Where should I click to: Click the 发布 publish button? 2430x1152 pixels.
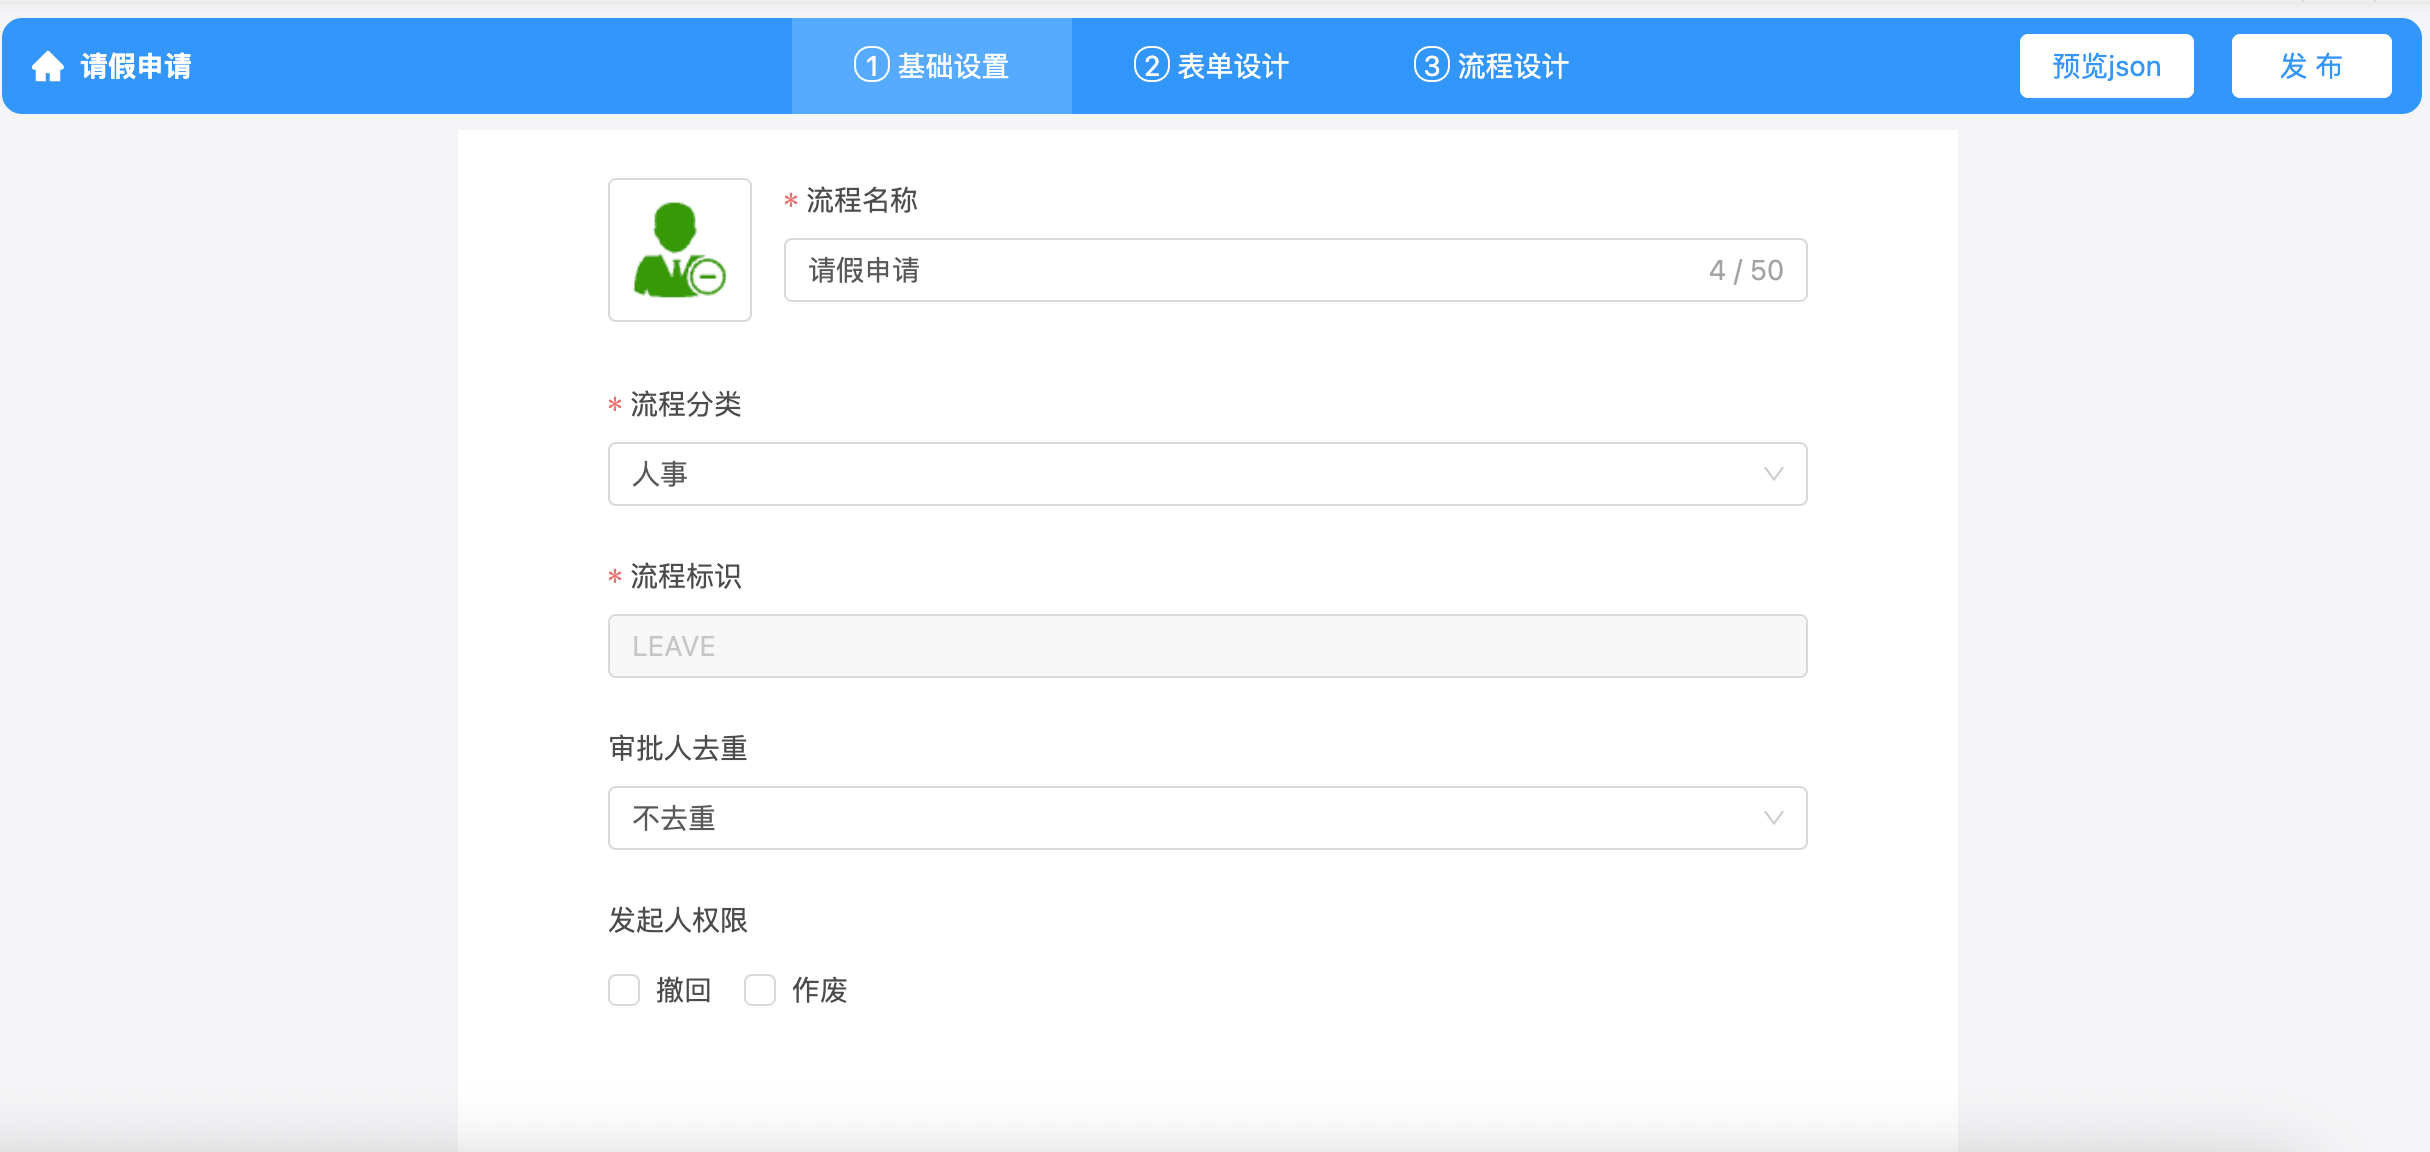click(x=2312, y=66)
